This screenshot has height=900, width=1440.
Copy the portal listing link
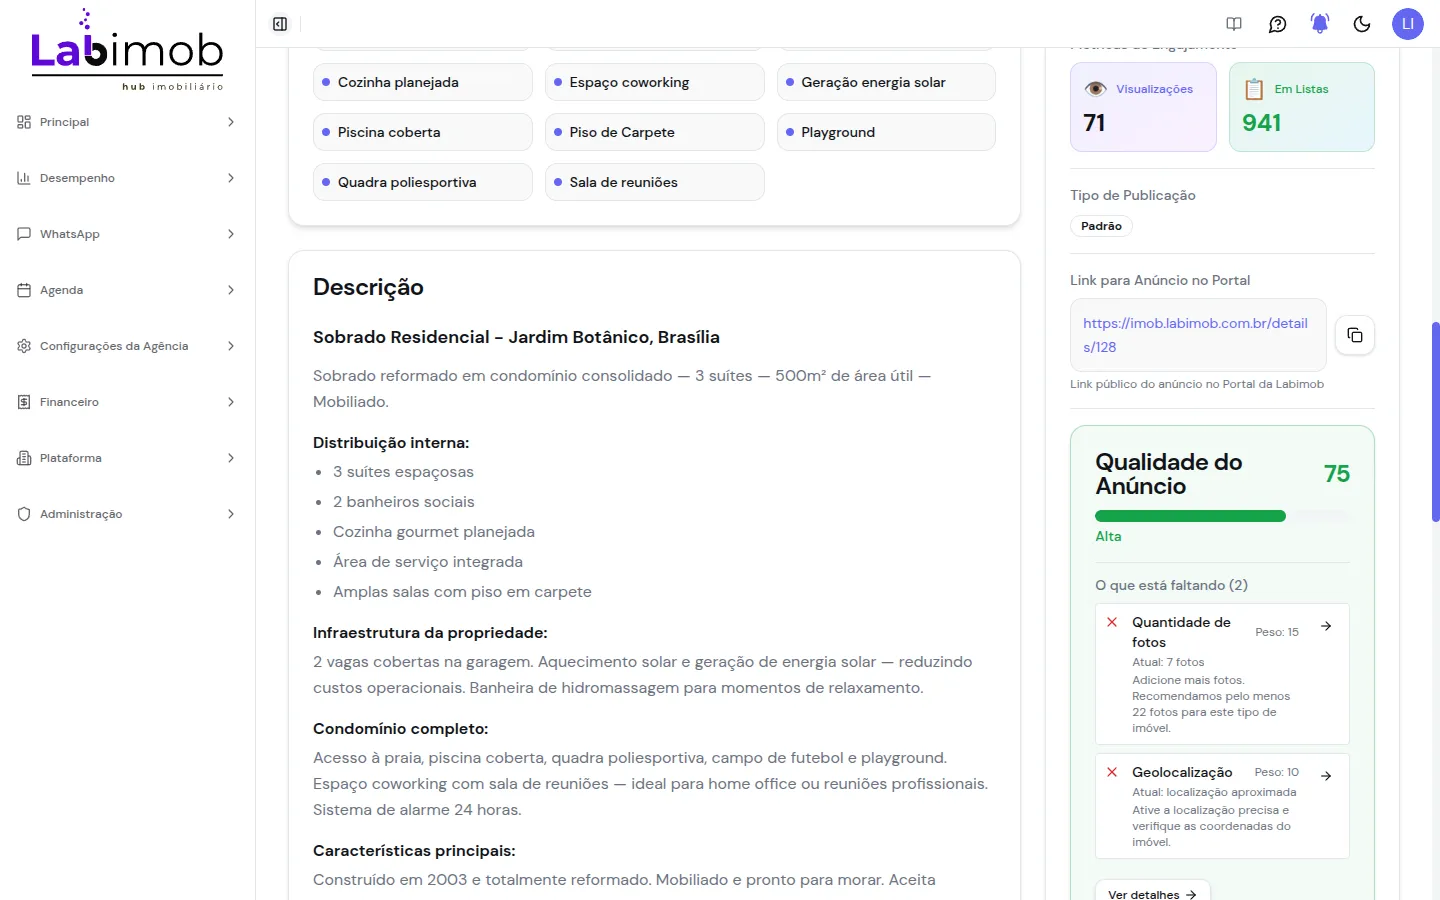click(1355, 335)
